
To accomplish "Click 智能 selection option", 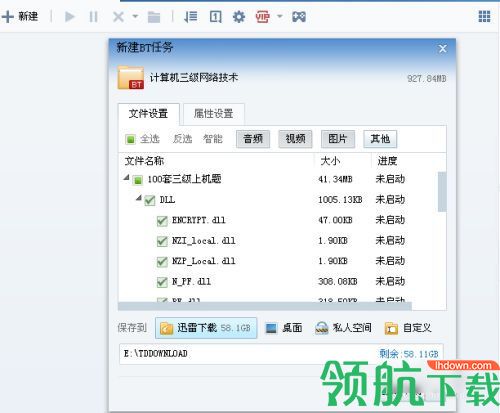I will pos(213,139).
